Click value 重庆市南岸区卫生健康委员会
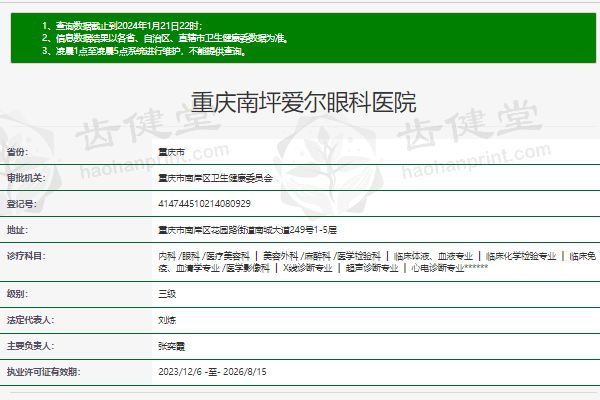The image size is (600, 400). tap(215, 178)
